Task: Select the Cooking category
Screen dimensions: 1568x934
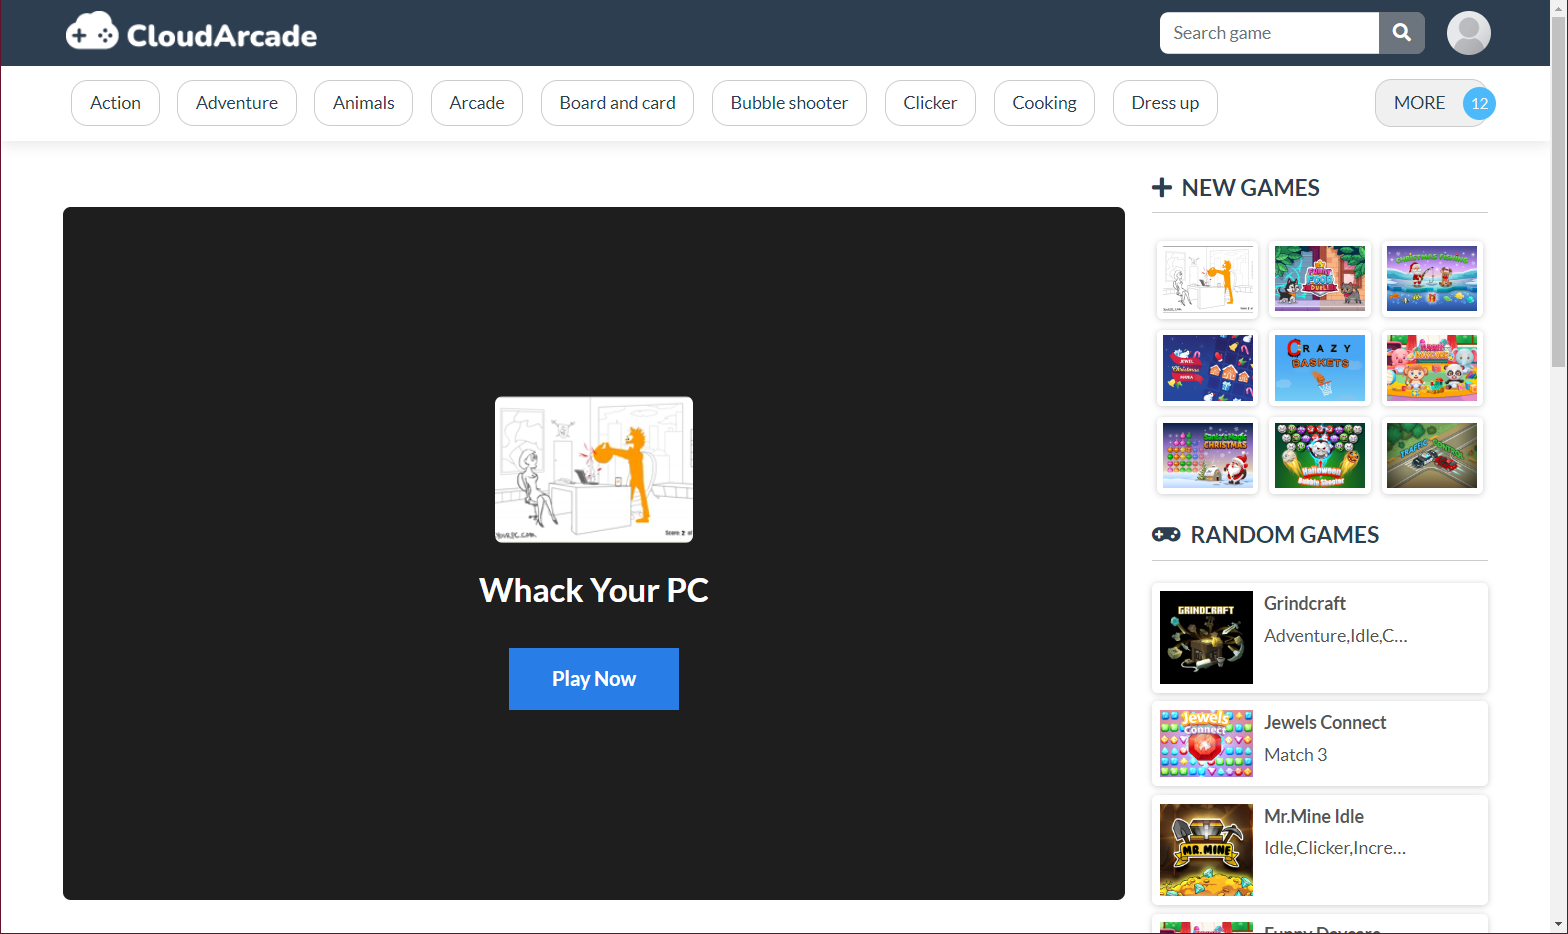Action: [1044, 103]
